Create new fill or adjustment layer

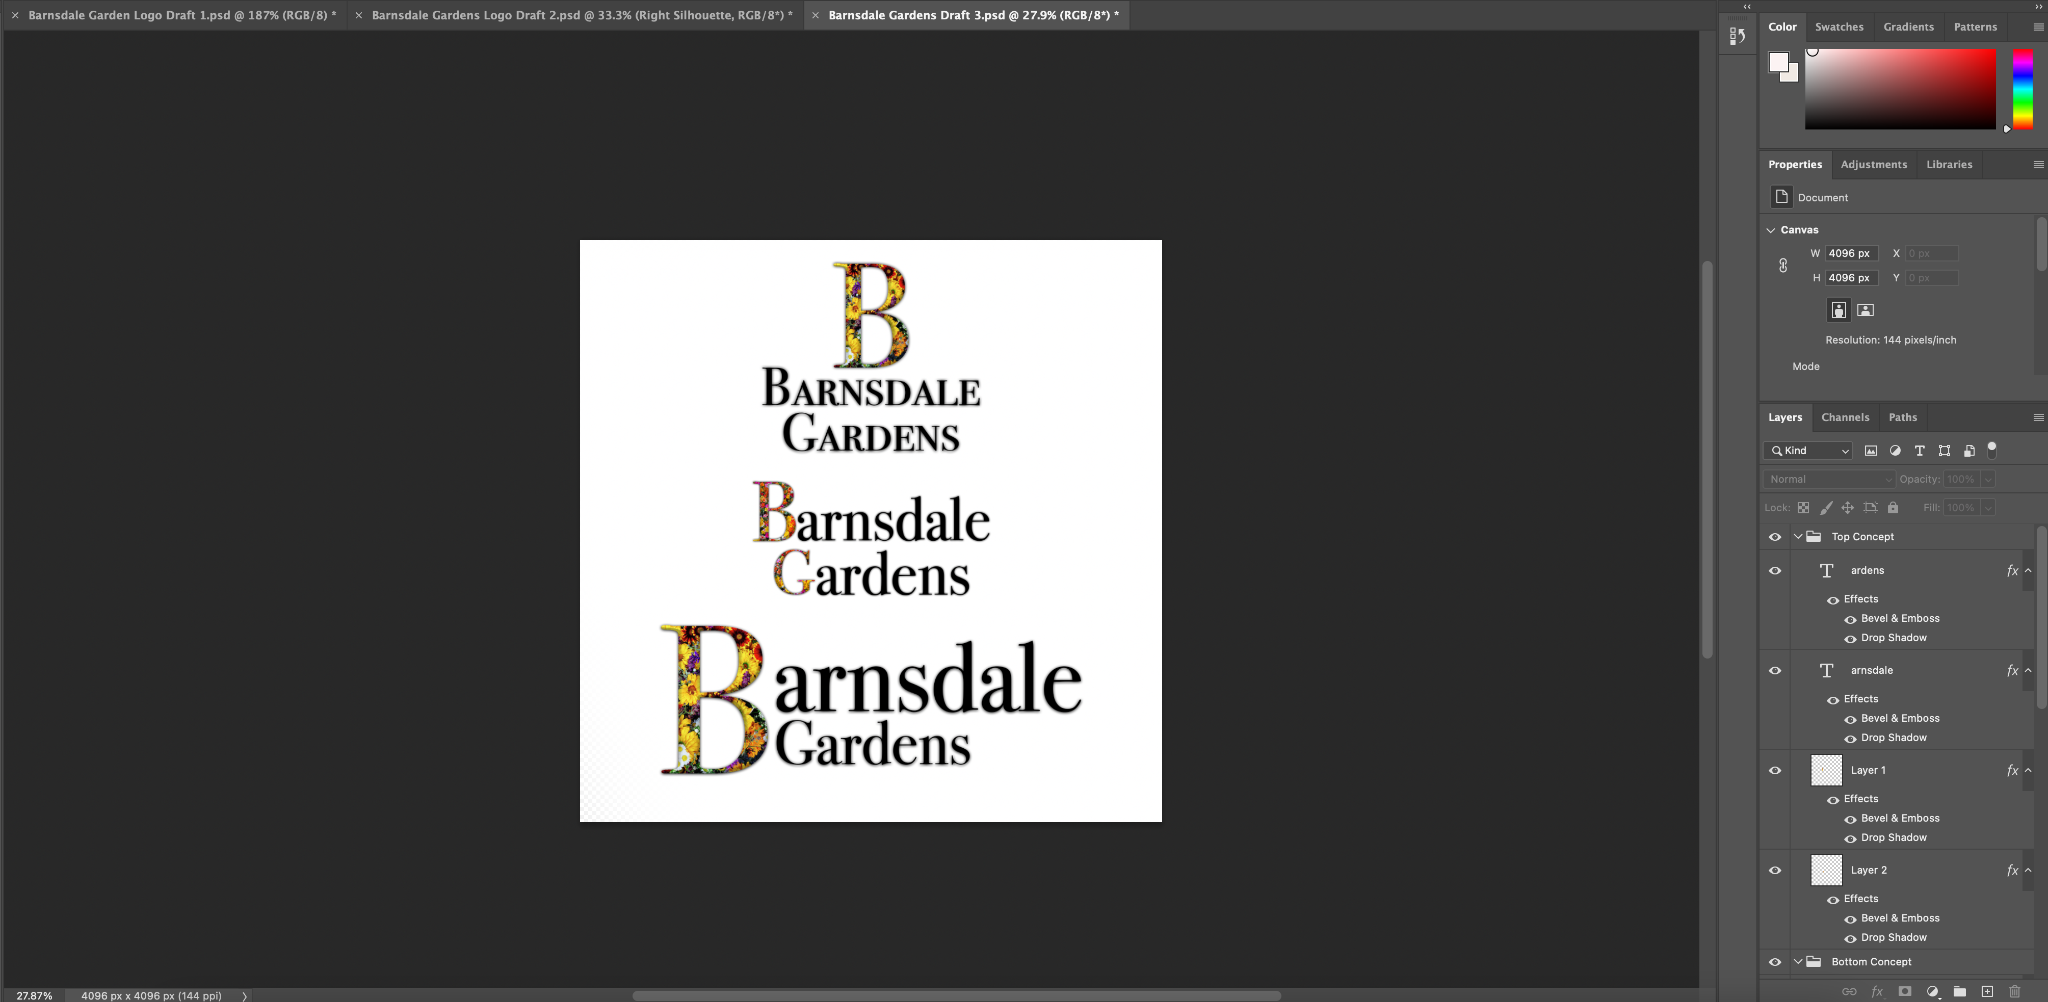pyautogui.click(x=1933, y=992)
